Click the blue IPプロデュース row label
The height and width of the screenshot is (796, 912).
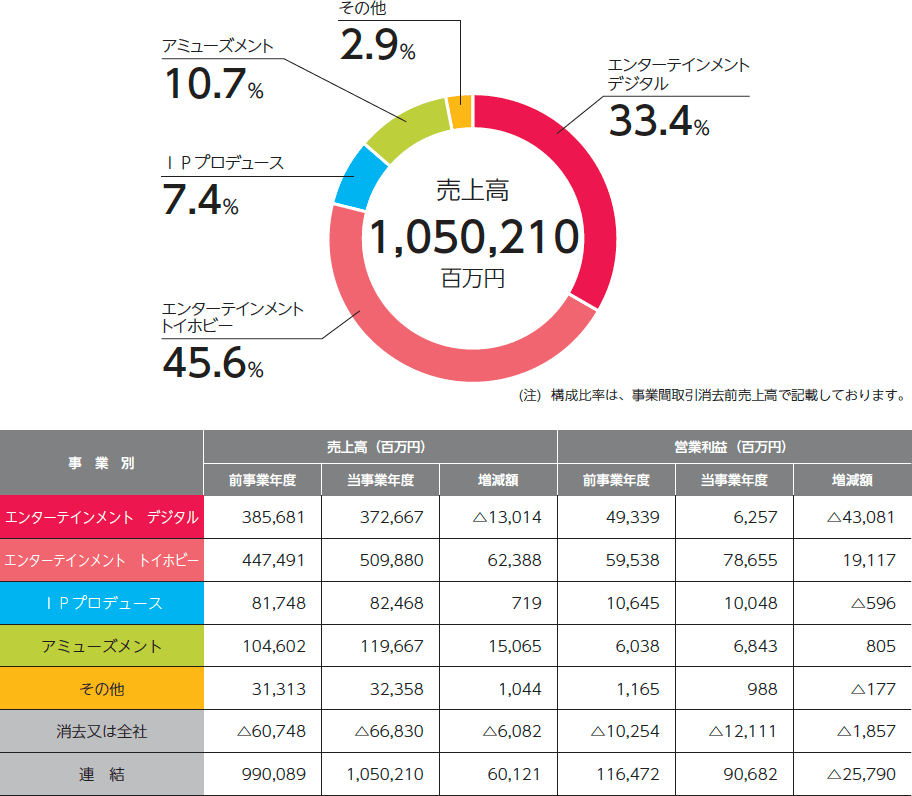point(102,603)
